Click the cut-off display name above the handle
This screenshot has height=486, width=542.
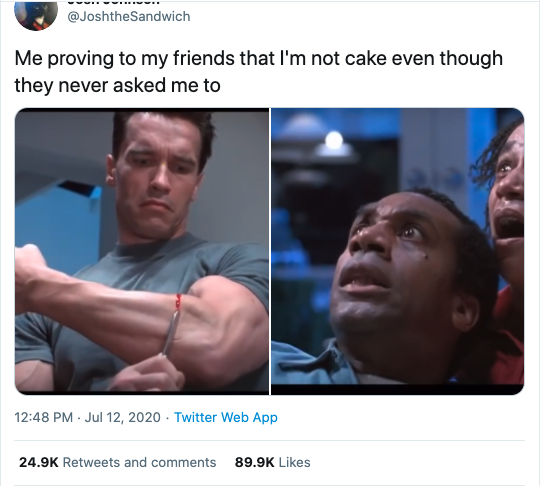tap(113, 2)
